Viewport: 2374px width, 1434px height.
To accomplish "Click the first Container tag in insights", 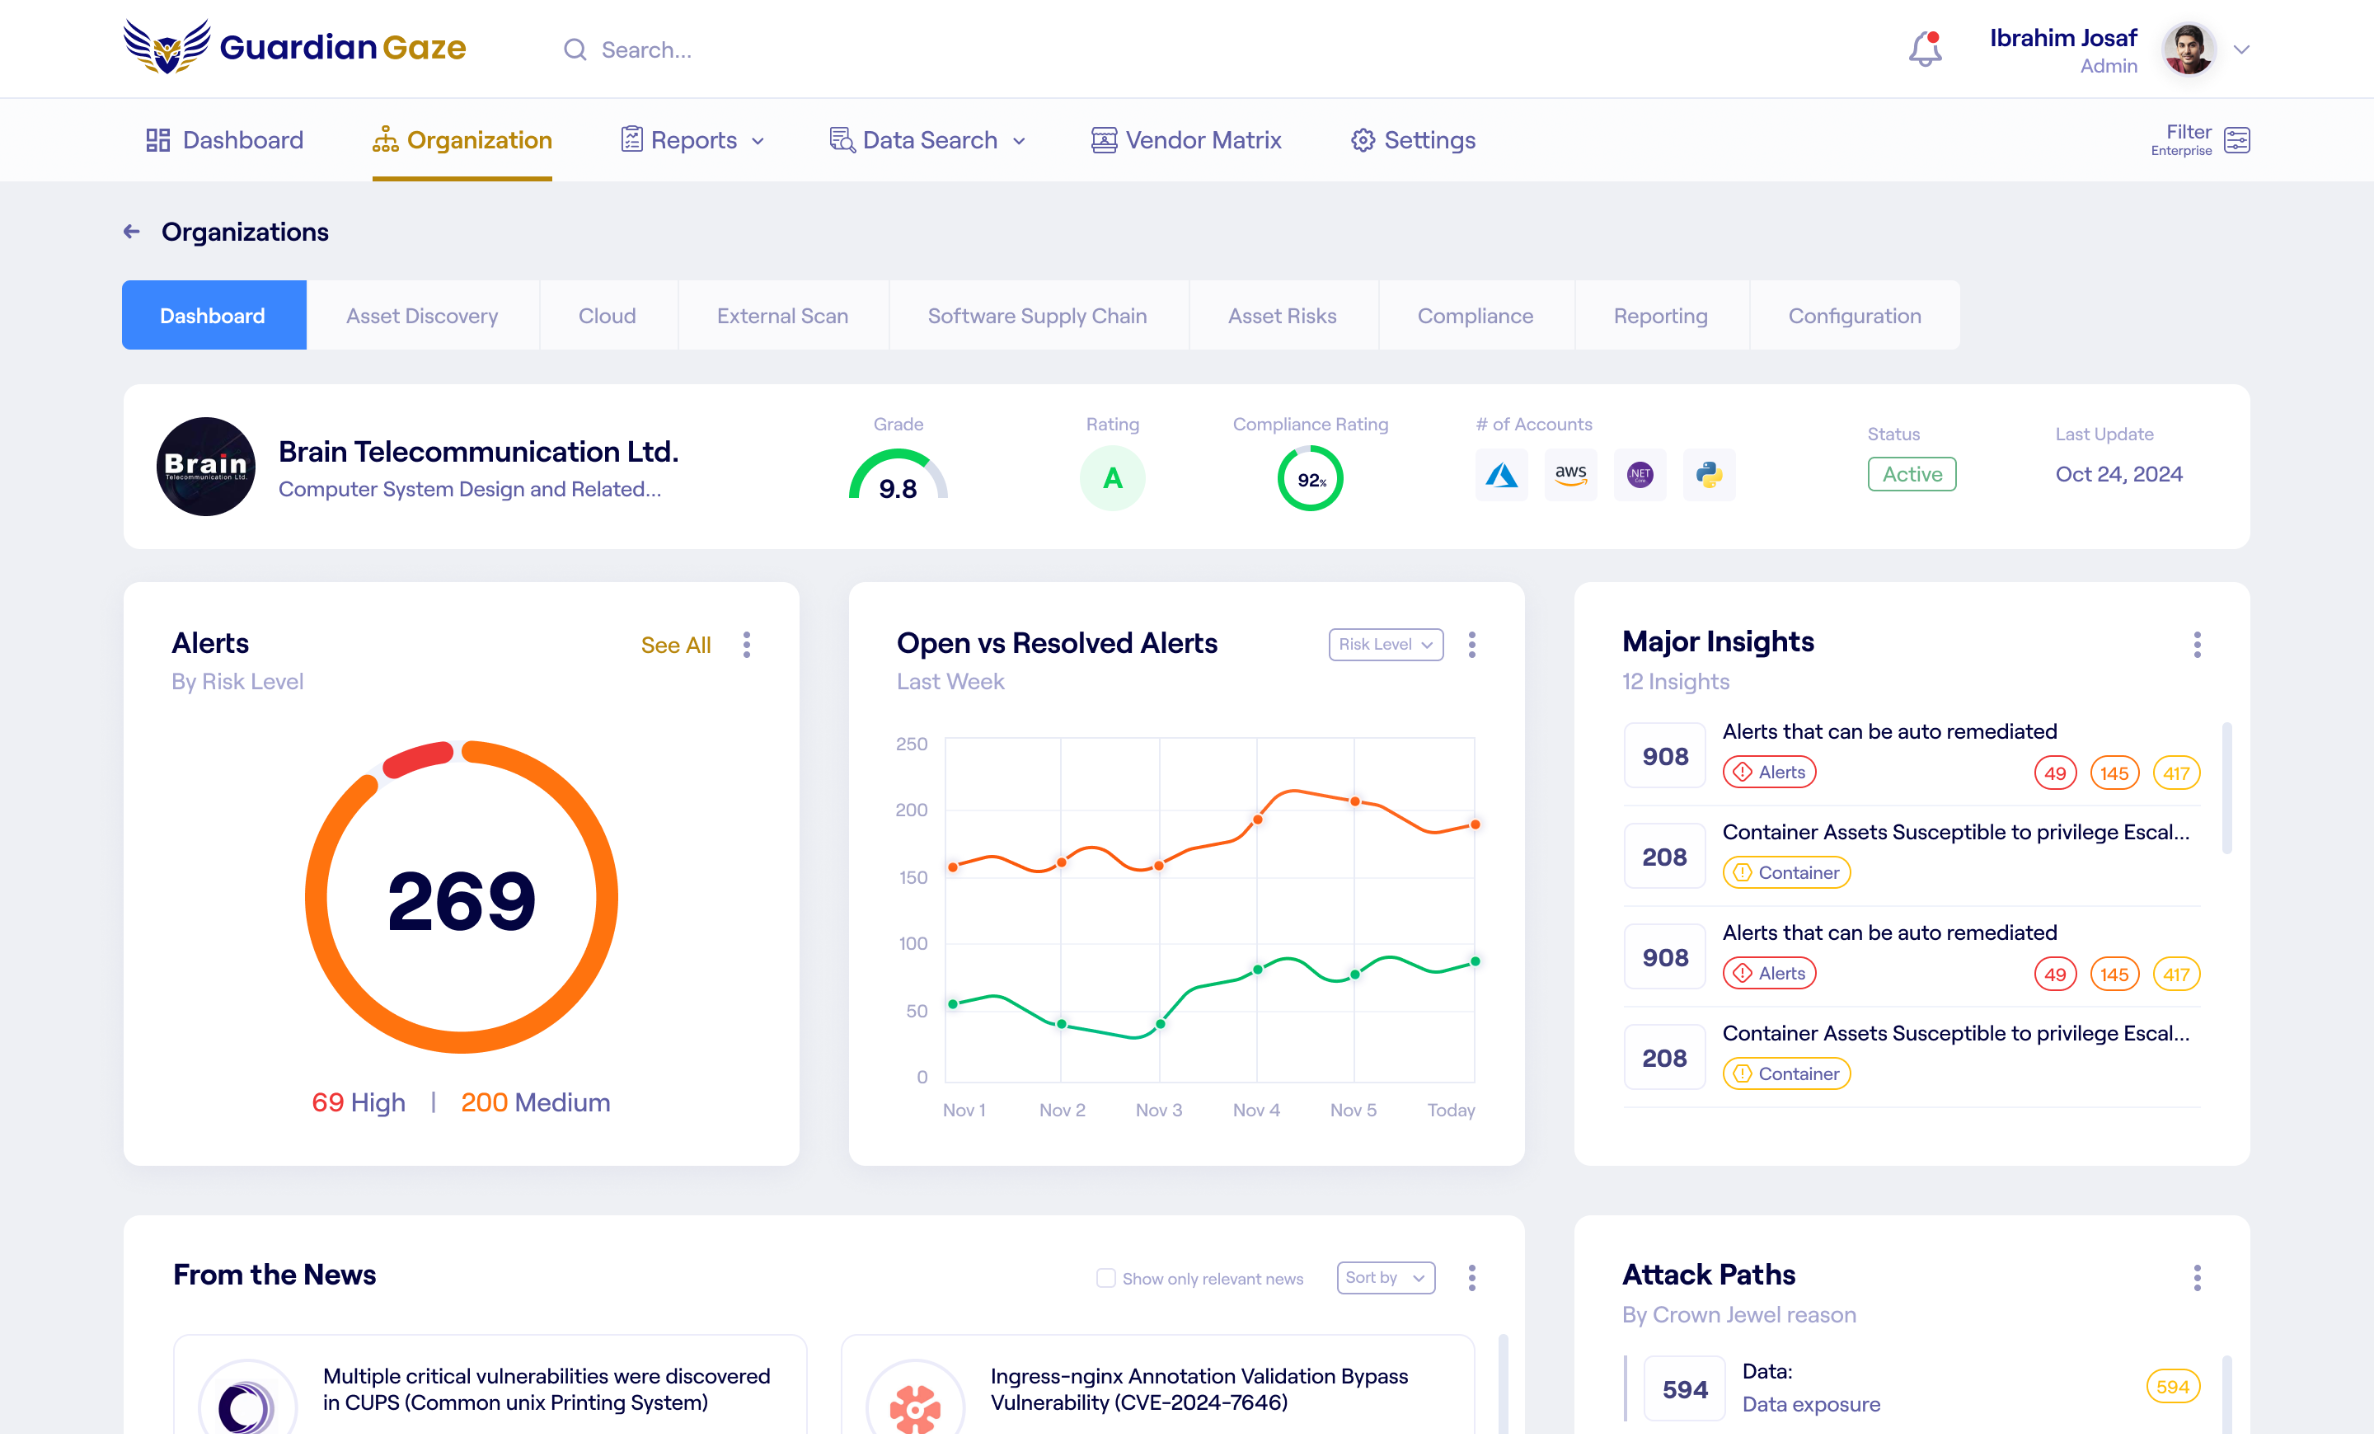I will pyautogui.click(x=1786, y=873).
